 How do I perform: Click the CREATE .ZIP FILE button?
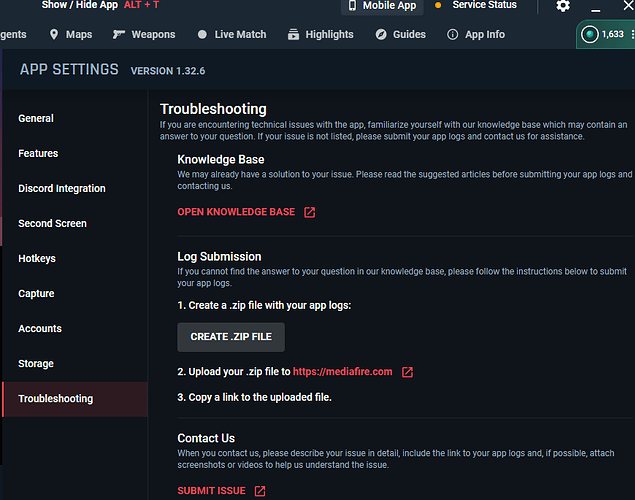[231, 337]
